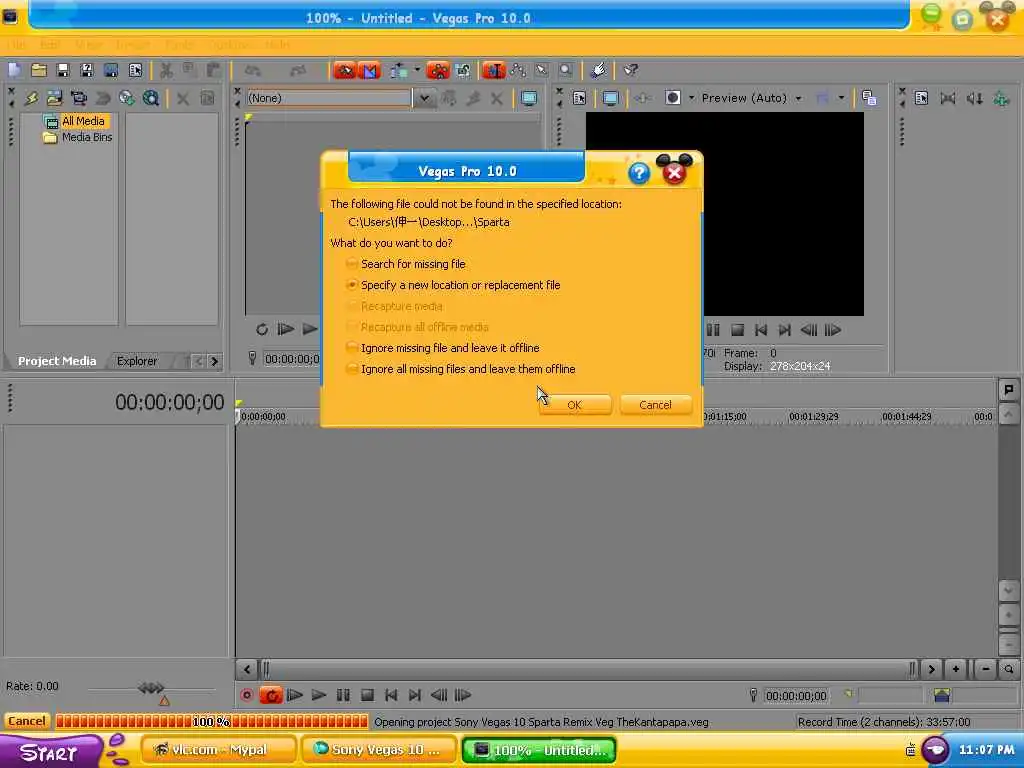Click the timeline zoom out minus button
The image size is (1024, 768).
point(985,669)
